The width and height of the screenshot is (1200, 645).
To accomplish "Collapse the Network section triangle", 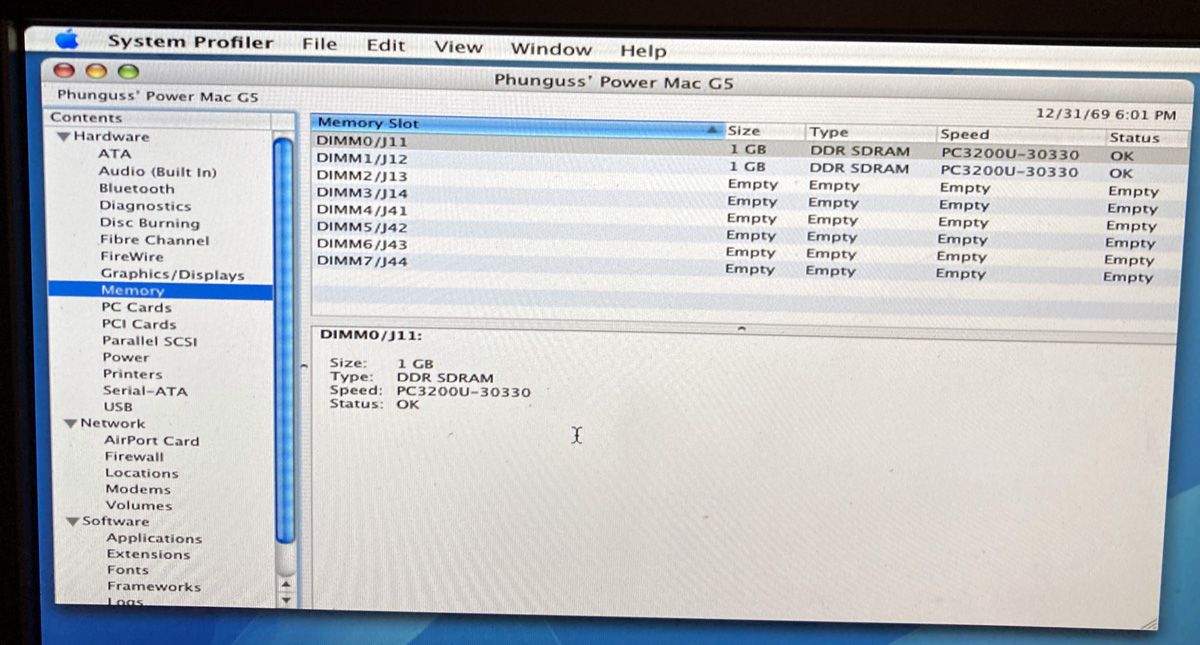I will (x=70, y=424).
